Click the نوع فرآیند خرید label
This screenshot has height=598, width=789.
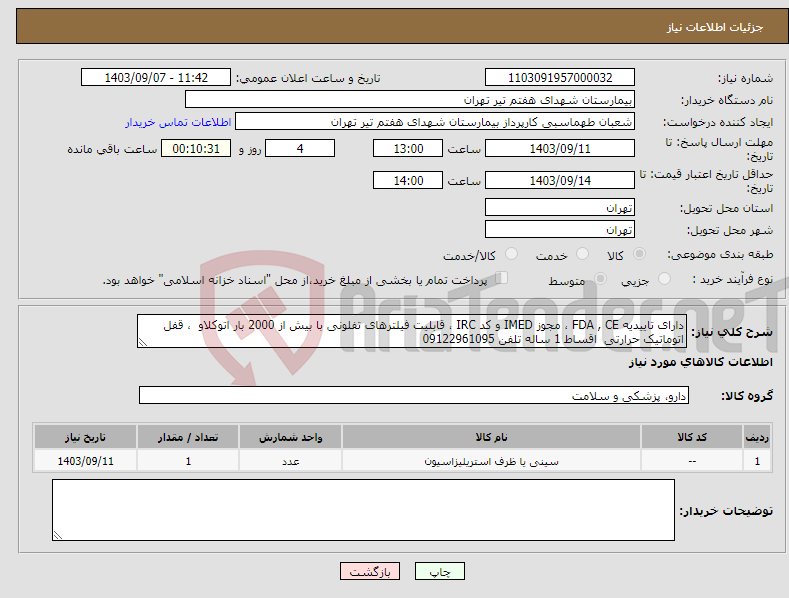click(x=733, y=279)
